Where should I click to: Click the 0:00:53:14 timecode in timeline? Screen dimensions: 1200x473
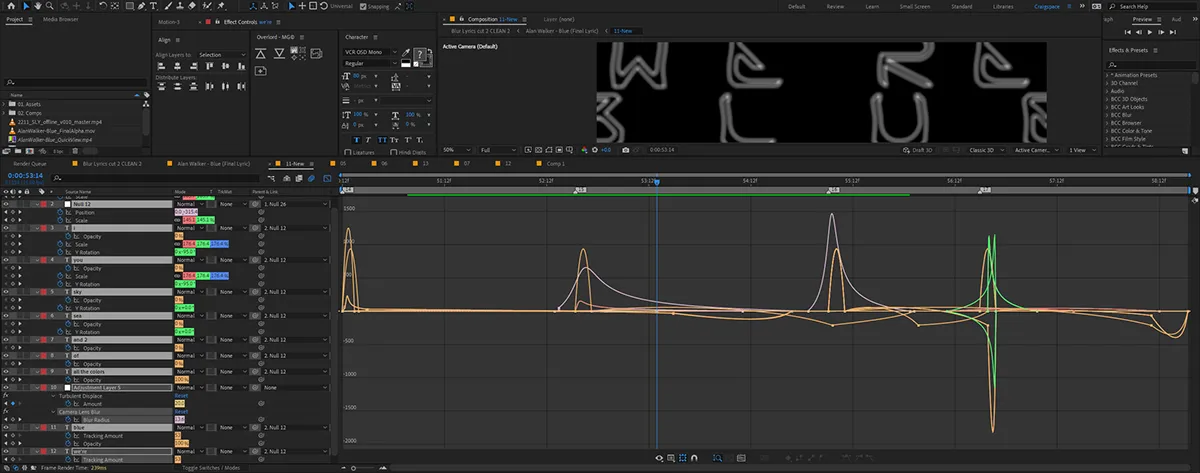(x=24, y=176)
